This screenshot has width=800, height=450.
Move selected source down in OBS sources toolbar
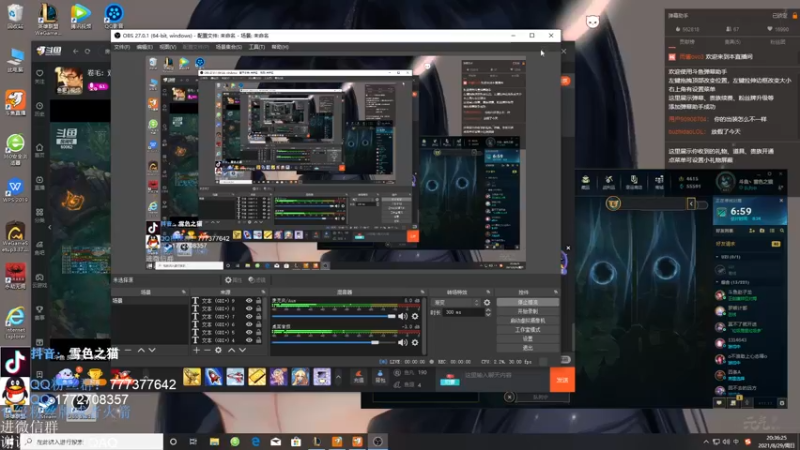tap(242, 351)
